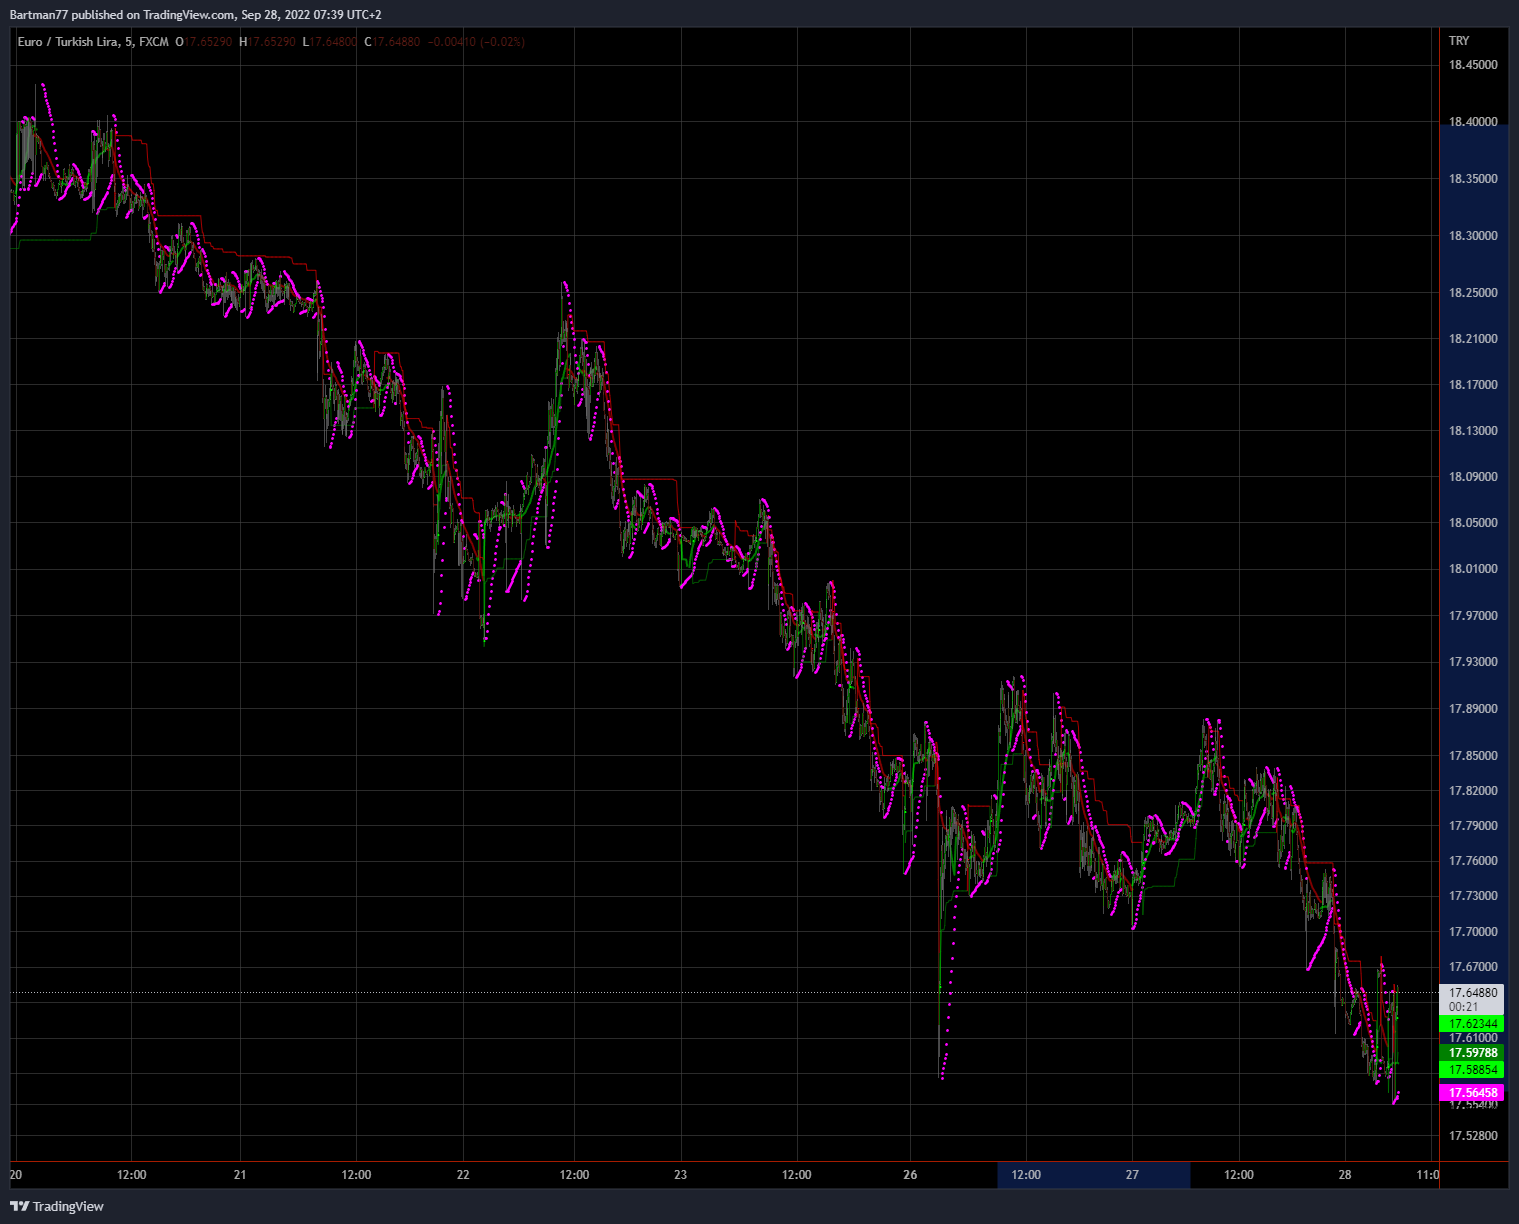Click the 17.82000 price axis label
The image size is (1519, 1224).
coord(1473,791)
